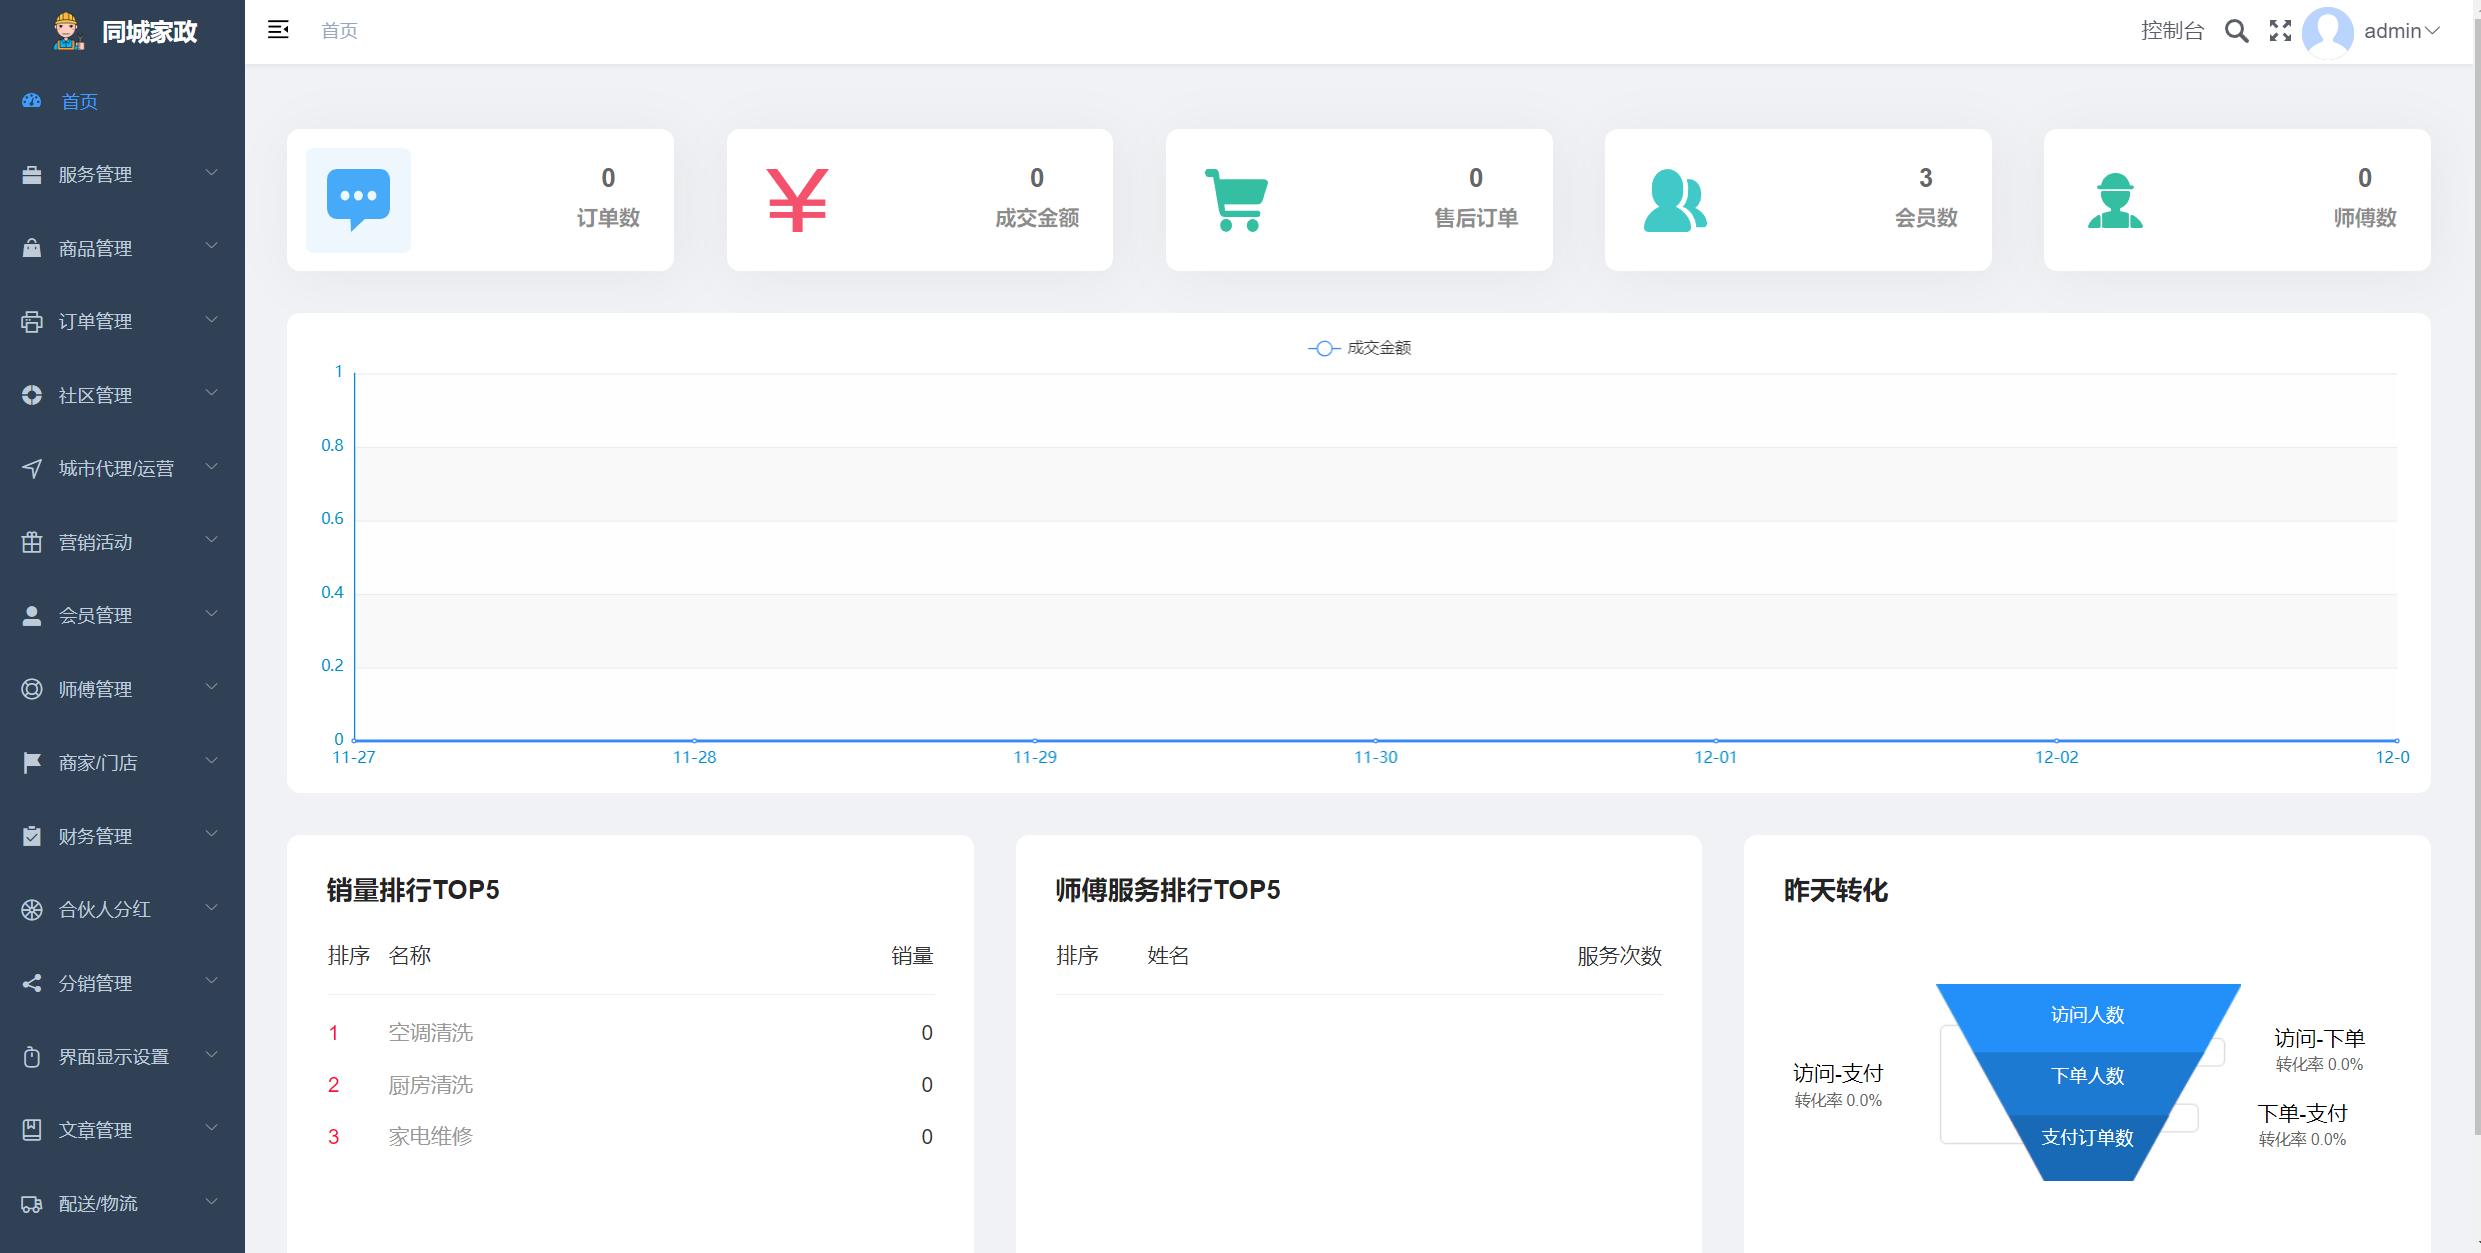Screen dimensions: 2481x1253
Task: Click 空调清洗 in the sales ranking
Action: point(430,1032)
